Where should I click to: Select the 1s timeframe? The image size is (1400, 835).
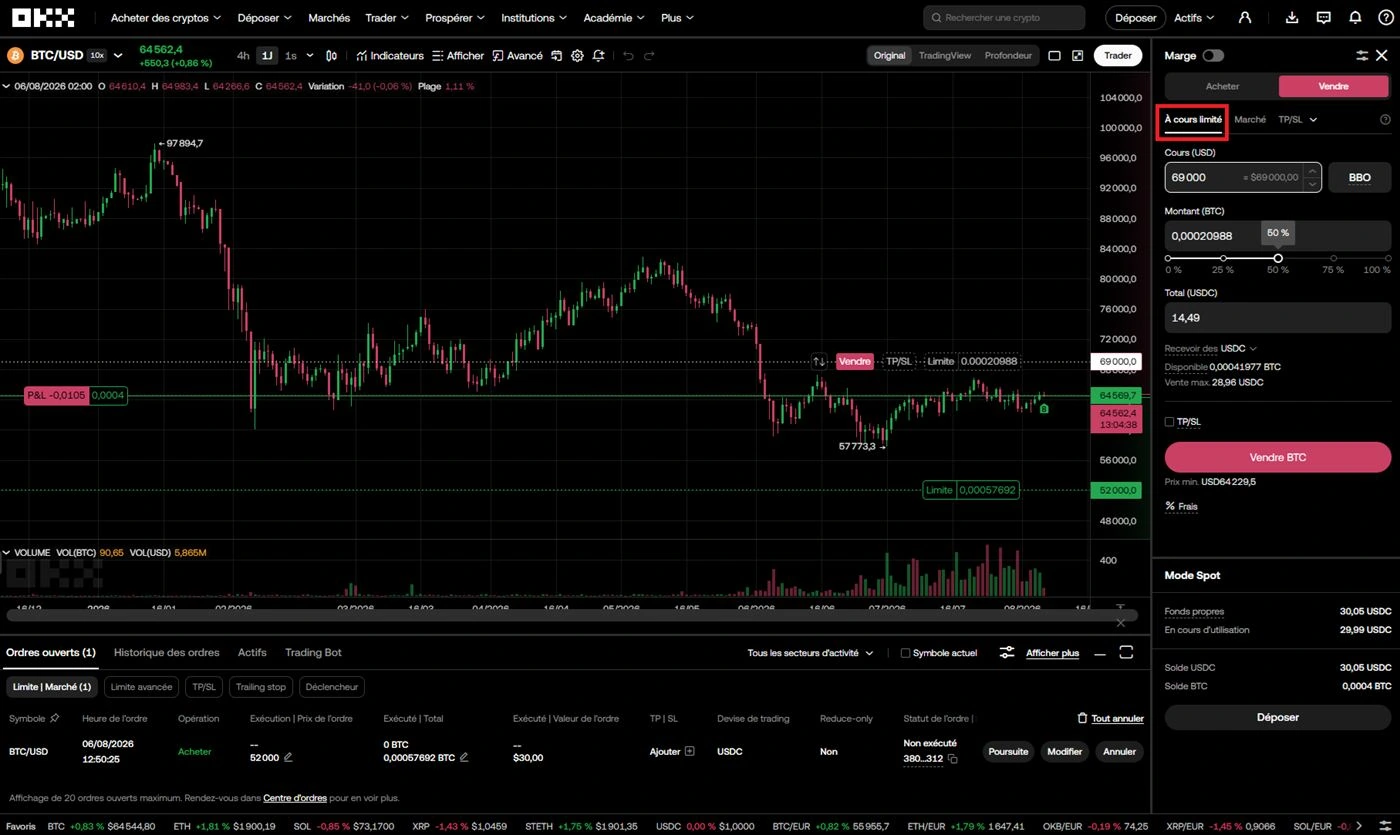(291, 56)
